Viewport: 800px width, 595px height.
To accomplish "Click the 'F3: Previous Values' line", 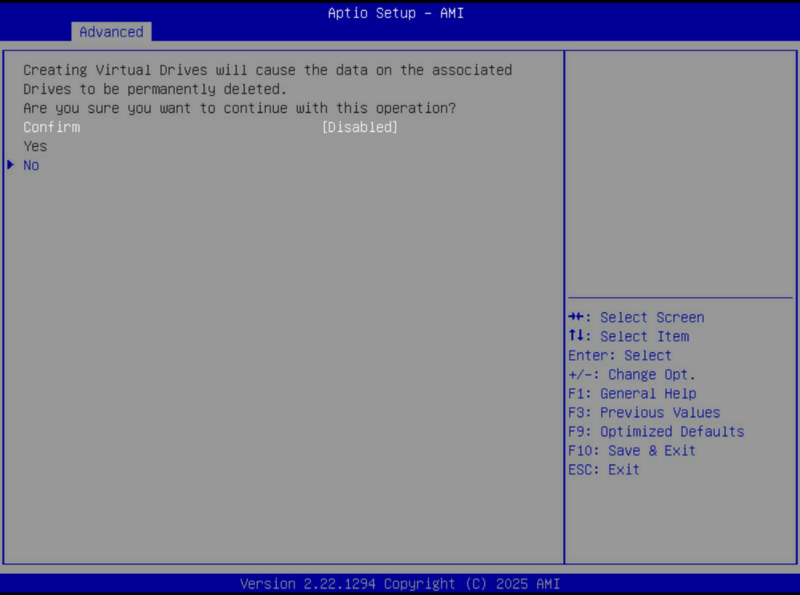I will click(644, 412).
